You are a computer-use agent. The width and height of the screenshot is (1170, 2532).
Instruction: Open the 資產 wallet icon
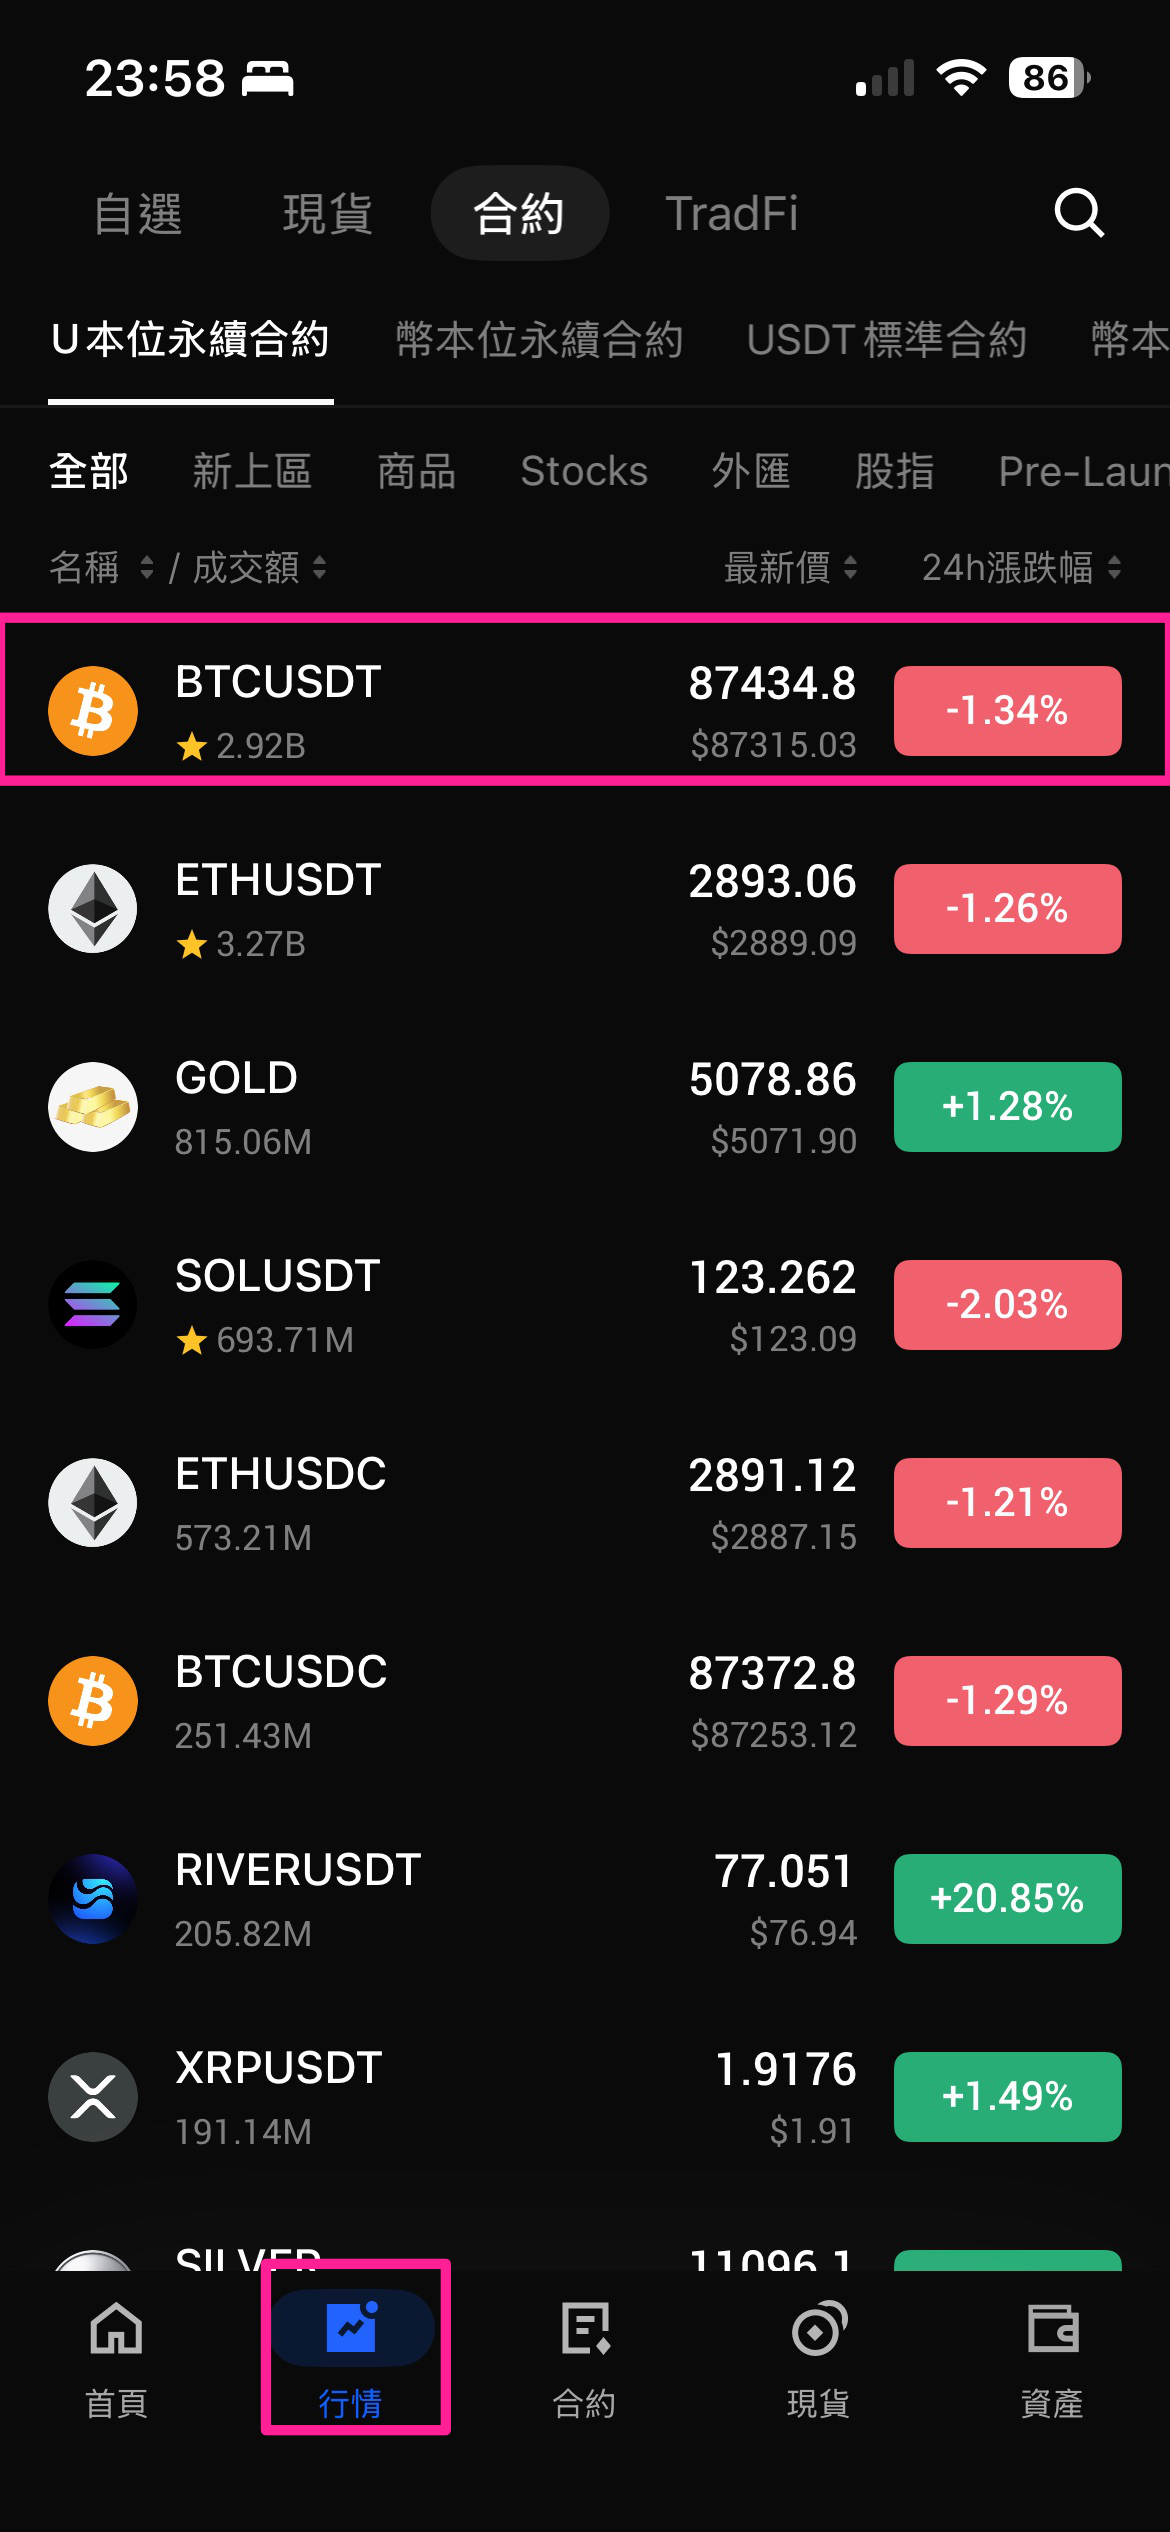(1052, 2330)
